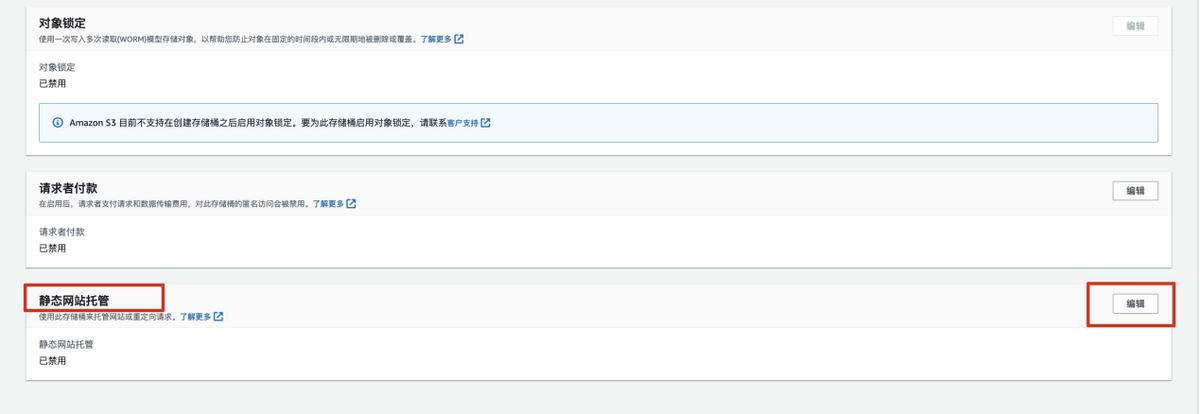Open 了解更多 link under 请求者付款

[x=328, y=203]
